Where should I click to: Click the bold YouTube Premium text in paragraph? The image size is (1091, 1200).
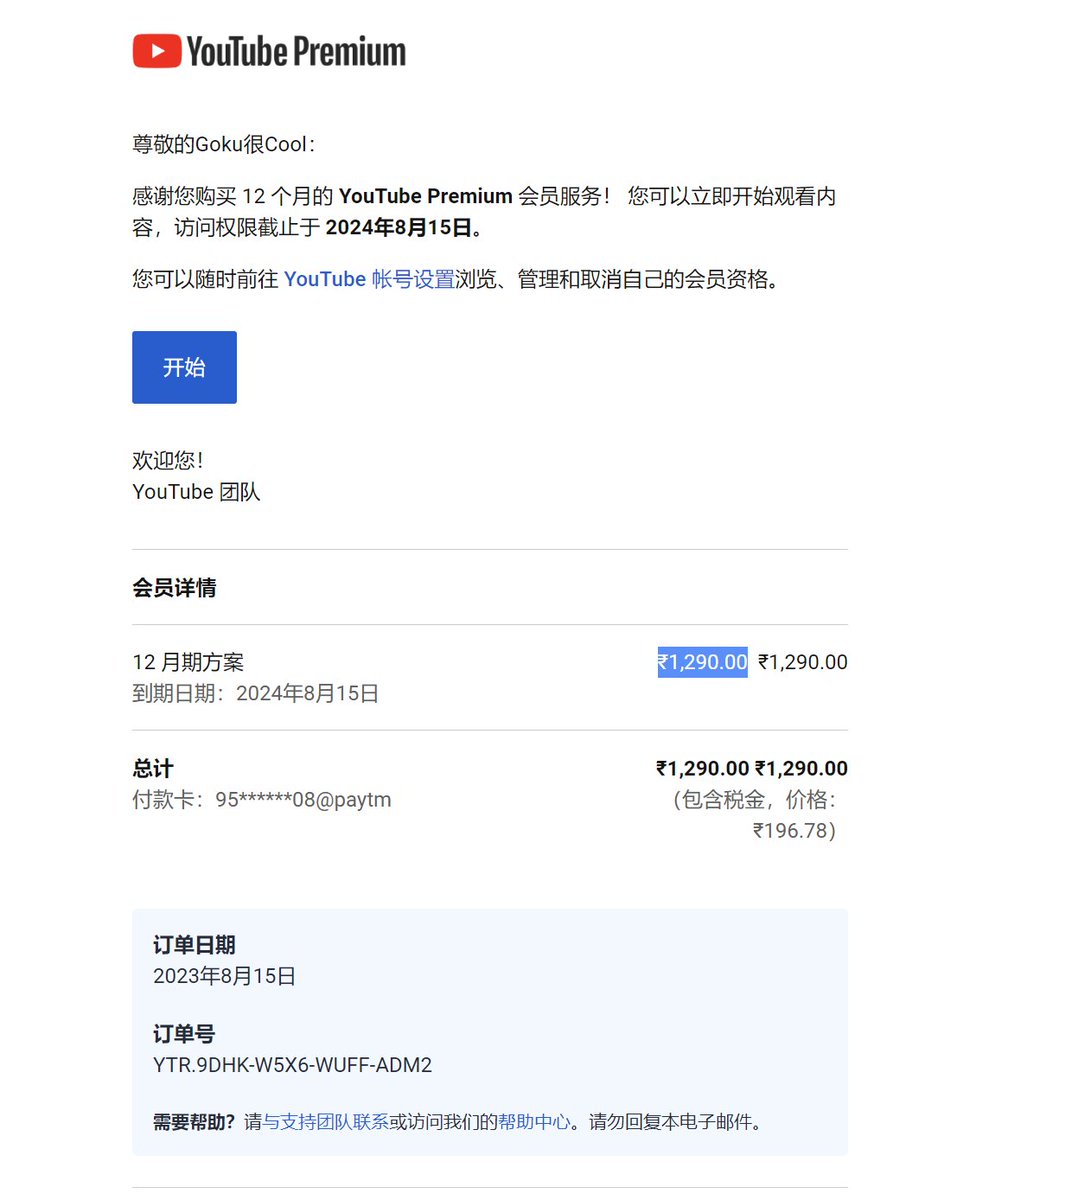click(425, 196)
